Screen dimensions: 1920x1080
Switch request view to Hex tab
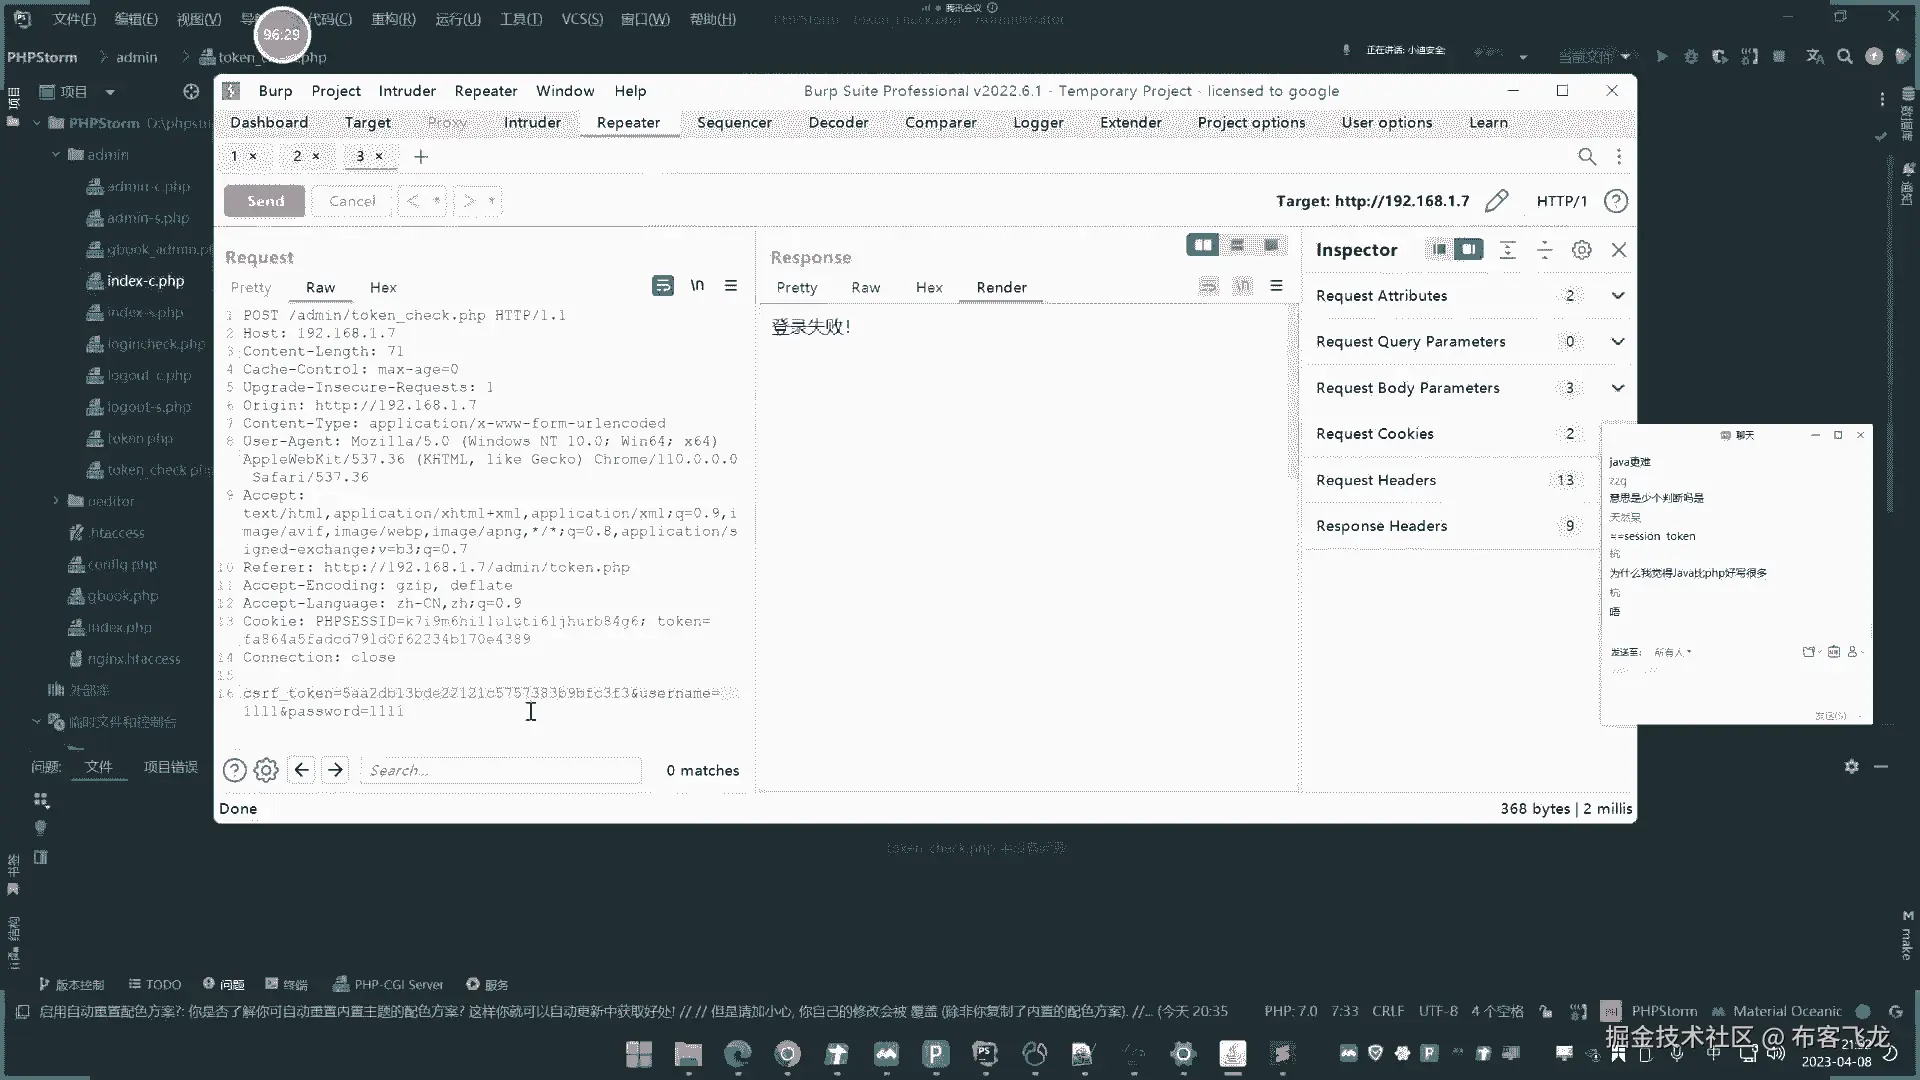(x=383, y=287)
